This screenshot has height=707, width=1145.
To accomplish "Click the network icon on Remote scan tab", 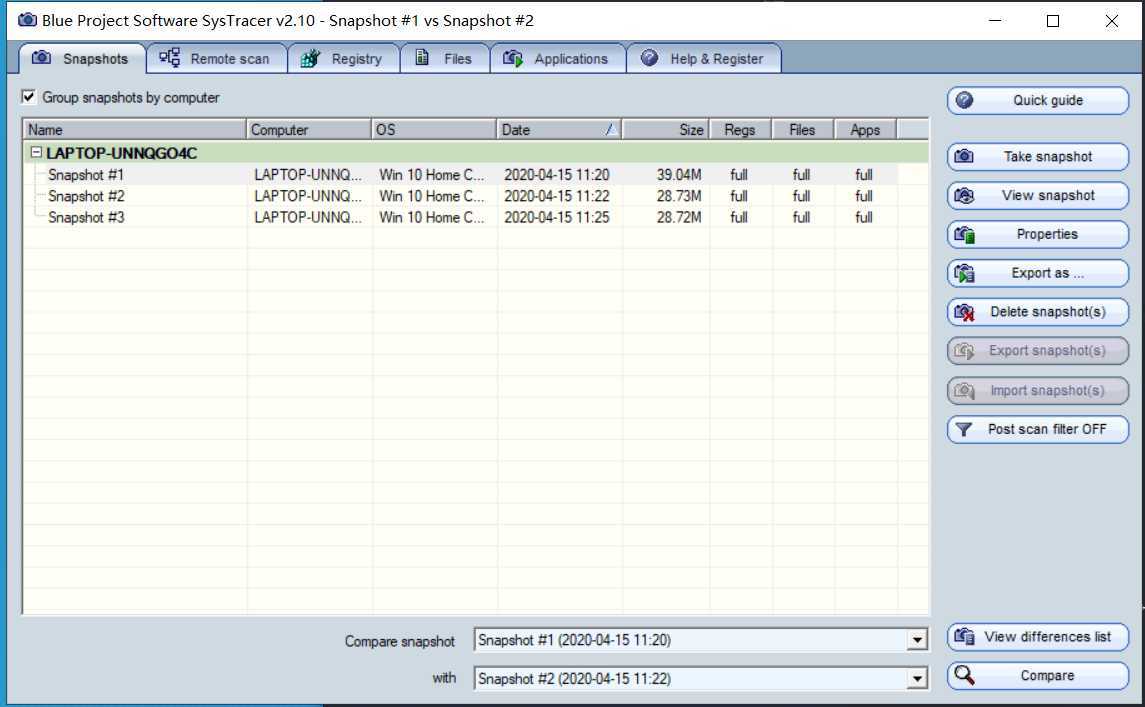I will (169, 58).
